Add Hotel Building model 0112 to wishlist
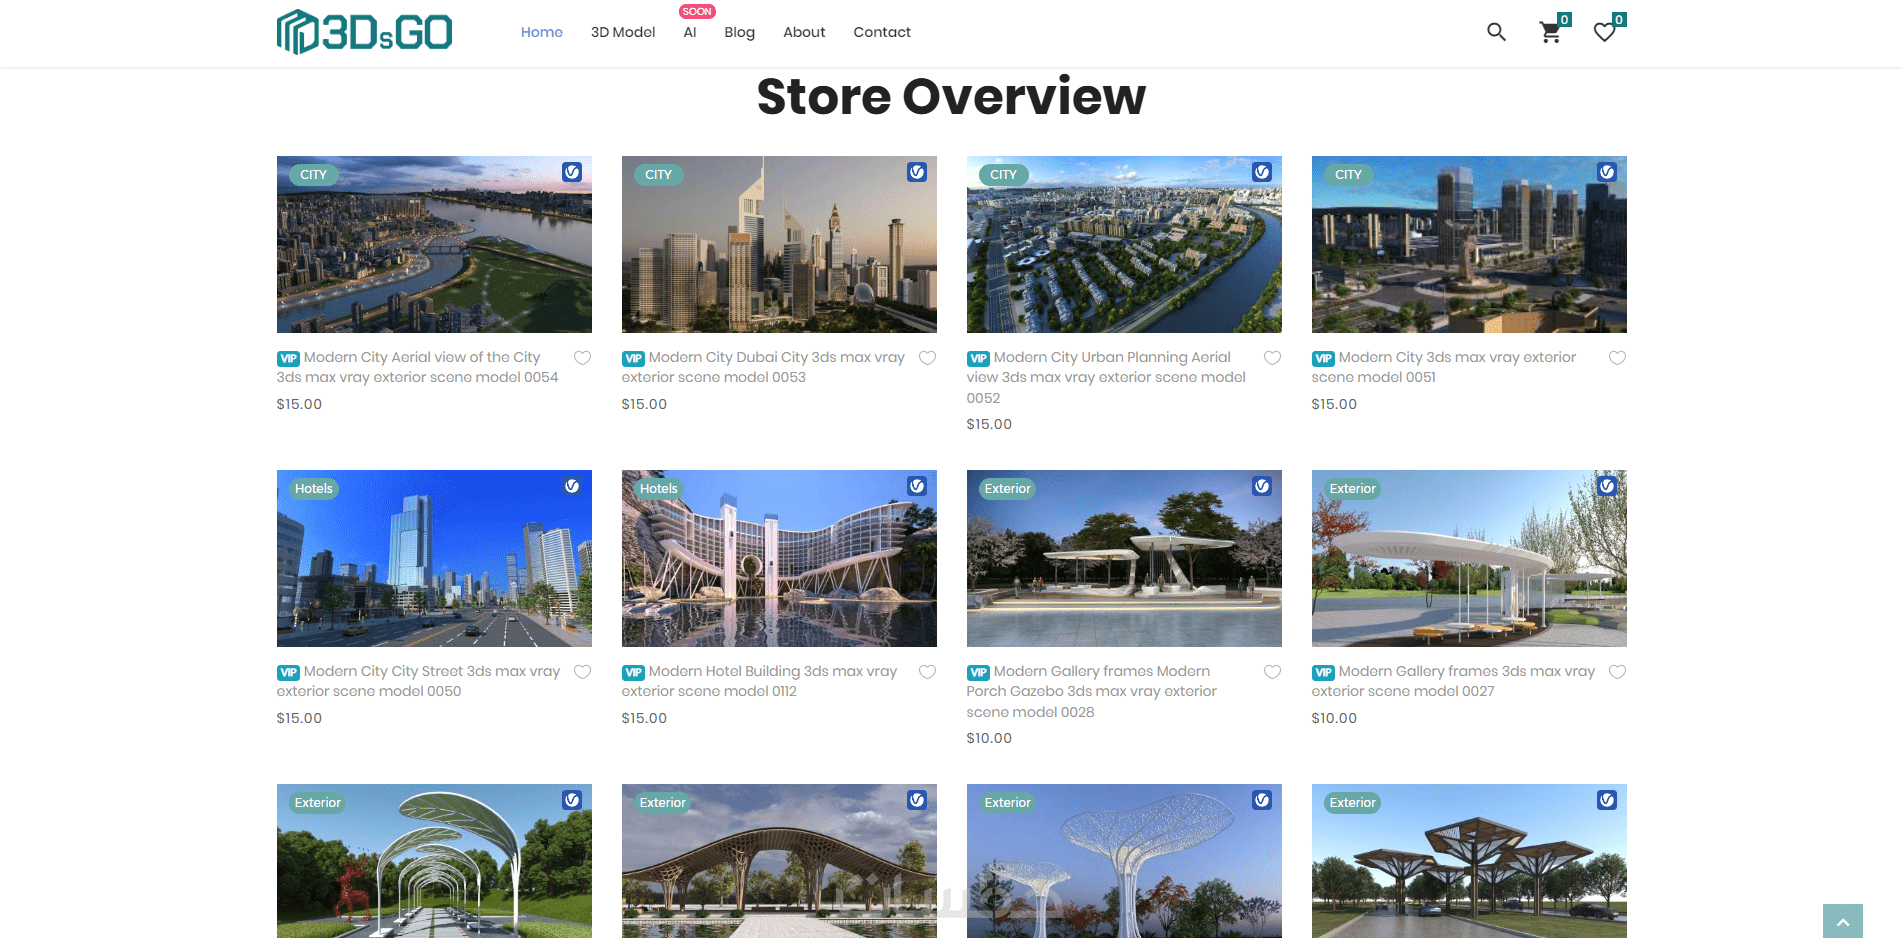The height and width of the screenshot is (938, 1901). pyautogui.click(x=927, y=672)
